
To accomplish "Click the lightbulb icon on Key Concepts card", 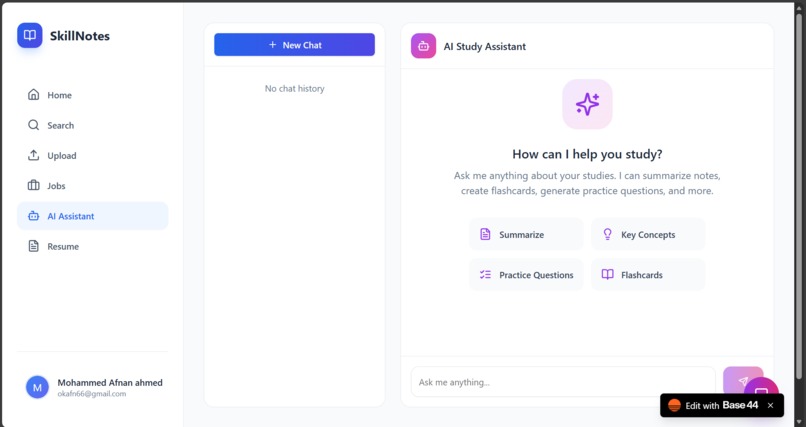I will pos(608,234).
